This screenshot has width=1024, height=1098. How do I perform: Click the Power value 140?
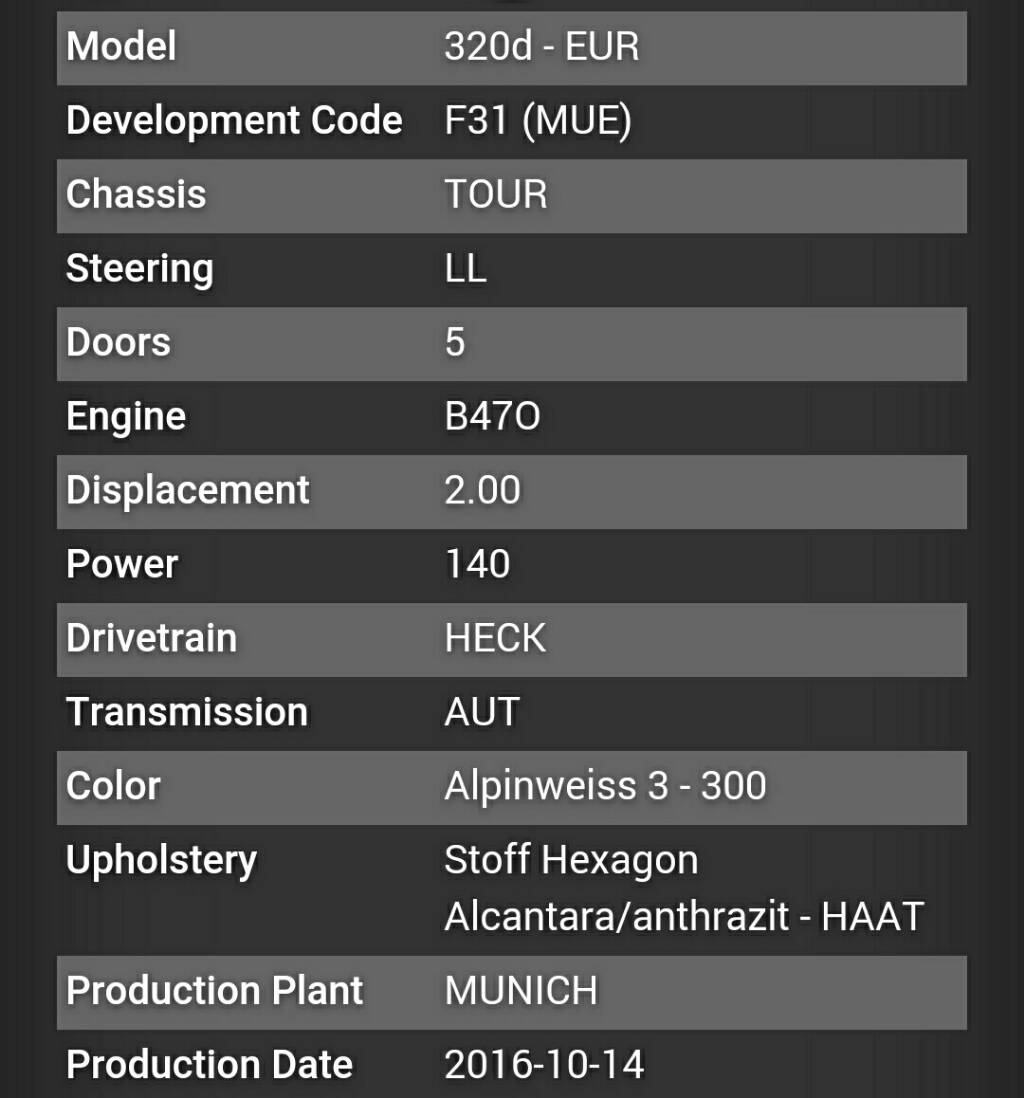(x=478, y=564)
